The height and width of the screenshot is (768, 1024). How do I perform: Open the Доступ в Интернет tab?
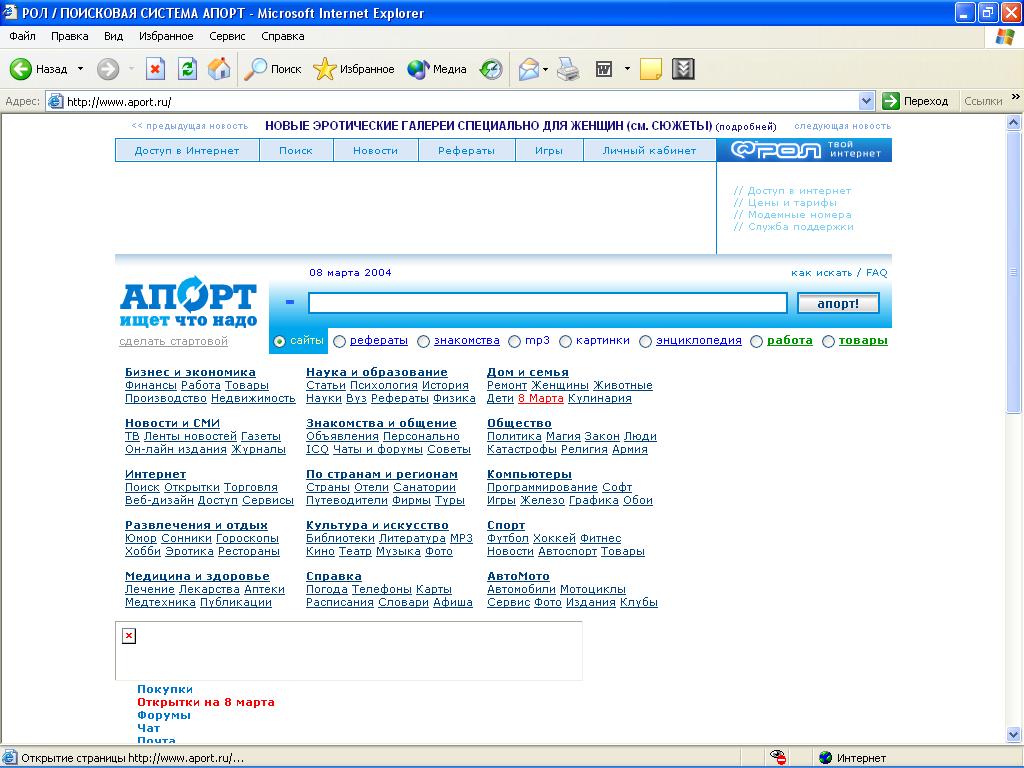[x=187, y=150]
